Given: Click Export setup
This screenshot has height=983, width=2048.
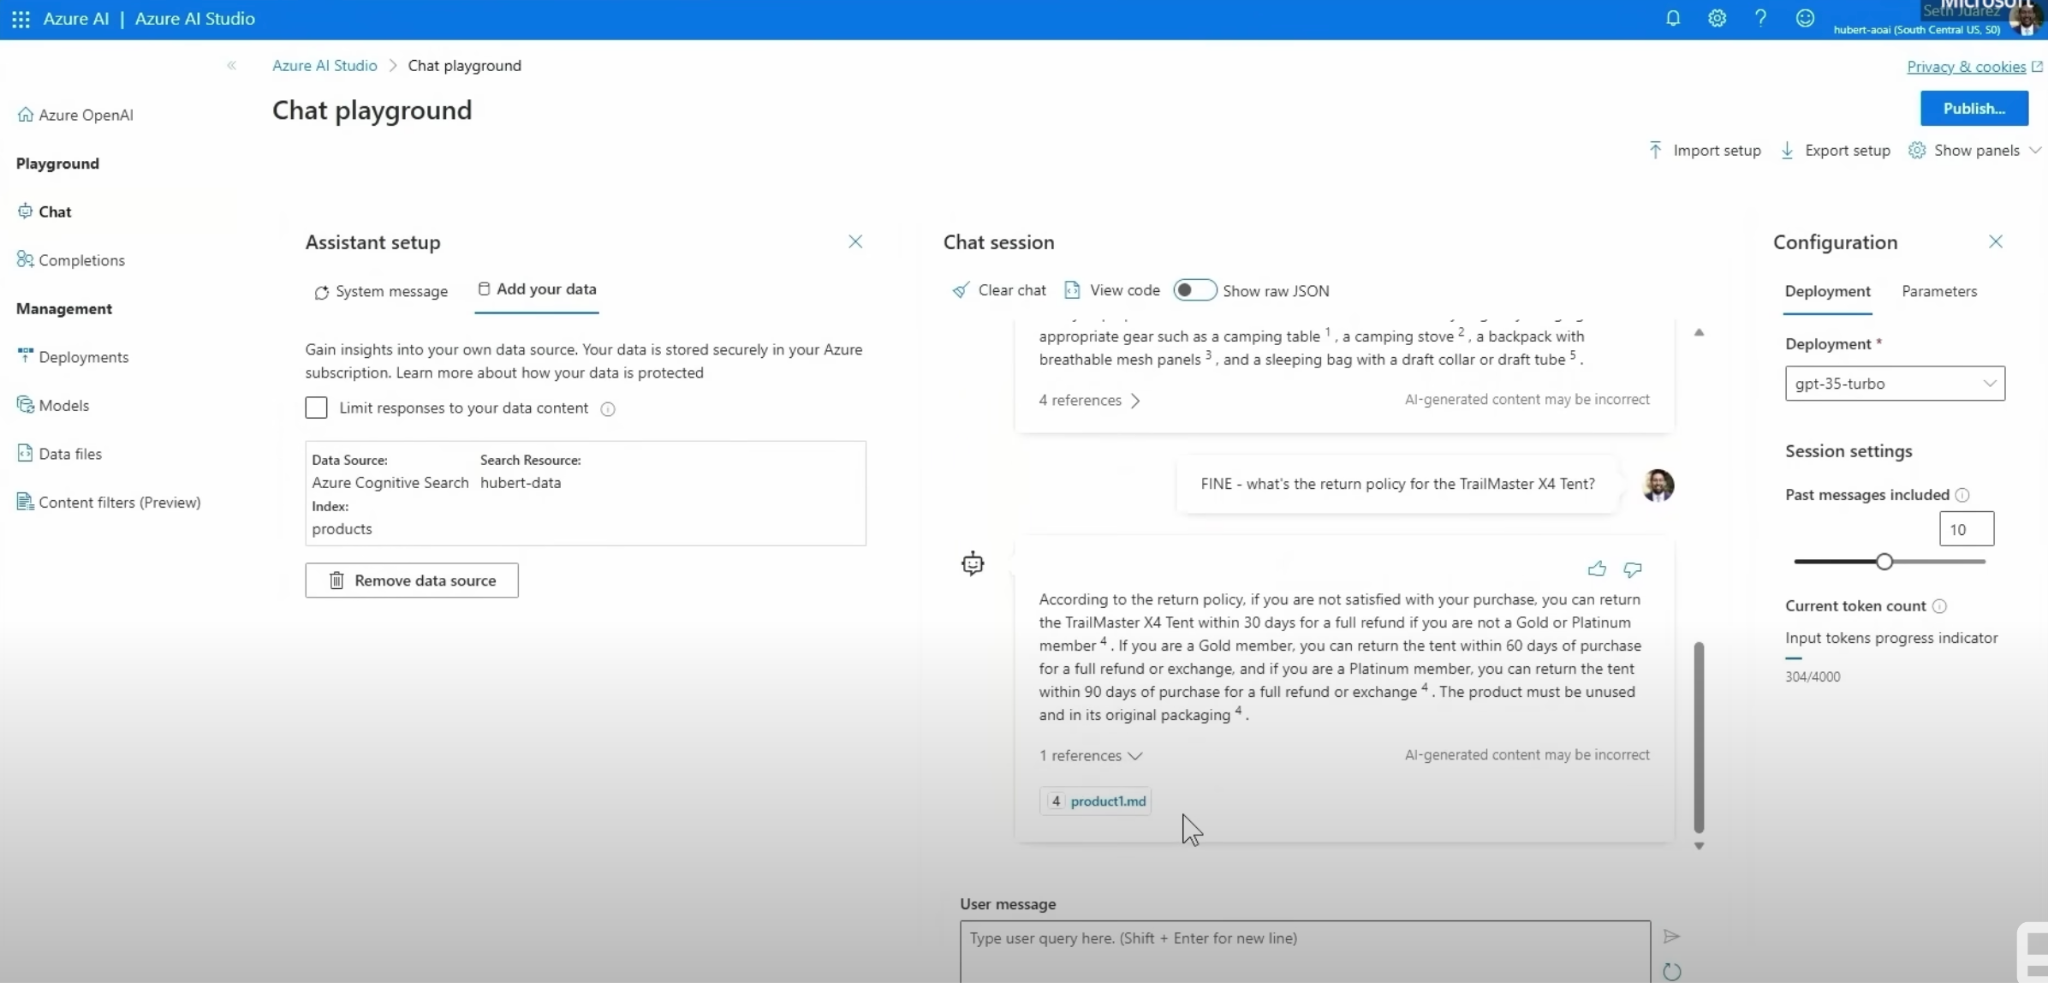Looking at the screenshot, I should (x=1836, y=150).
